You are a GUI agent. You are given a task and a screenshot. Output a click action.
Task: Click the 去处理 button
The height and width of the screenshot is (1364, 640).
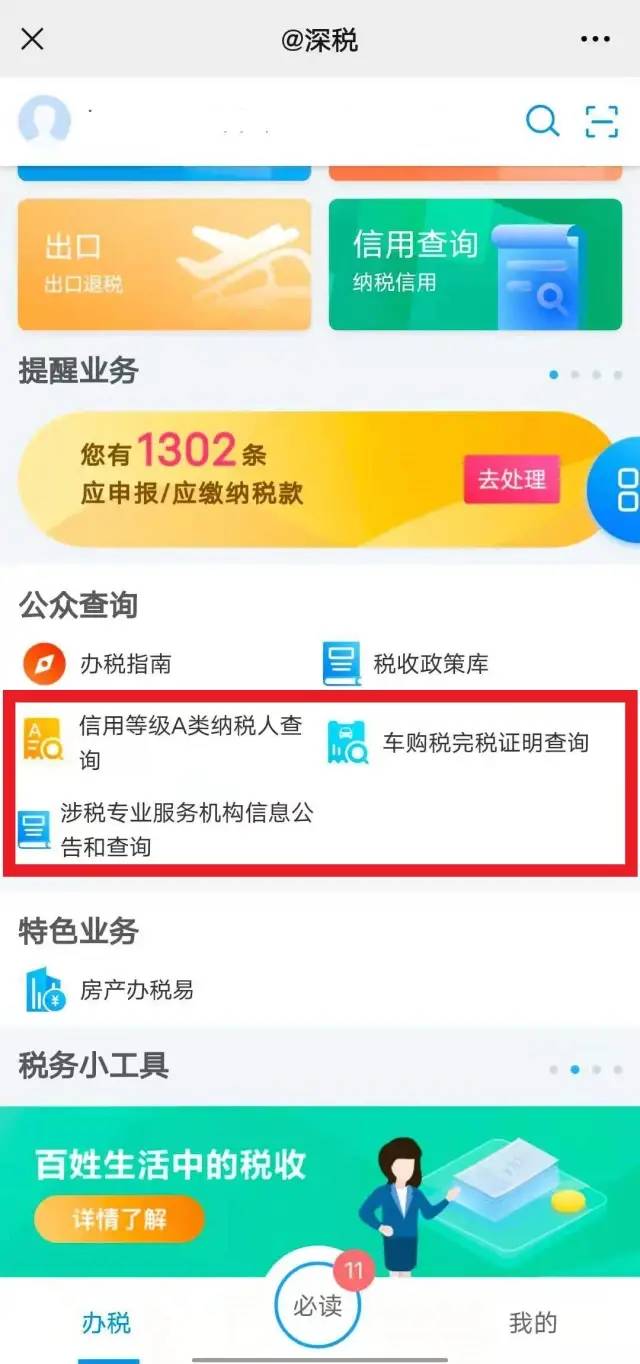511,479
